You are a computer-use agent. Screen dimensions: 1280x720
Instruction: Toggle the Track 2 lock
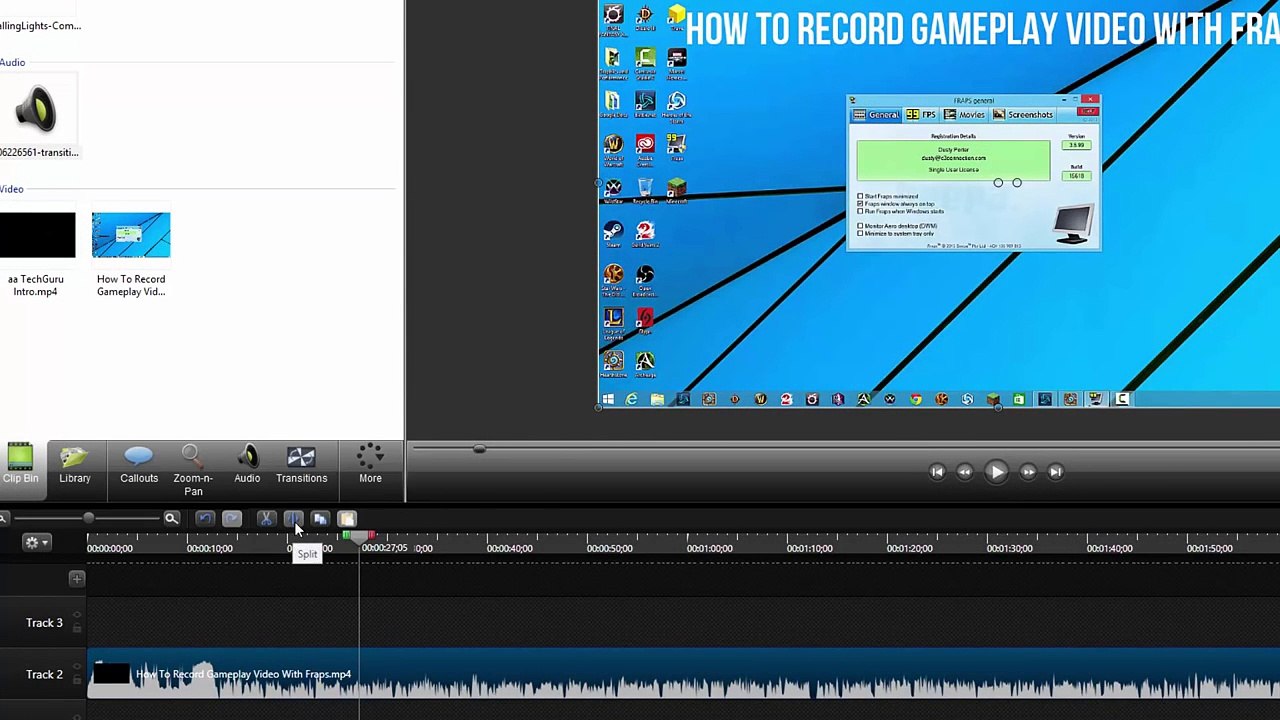click(76, 680)
